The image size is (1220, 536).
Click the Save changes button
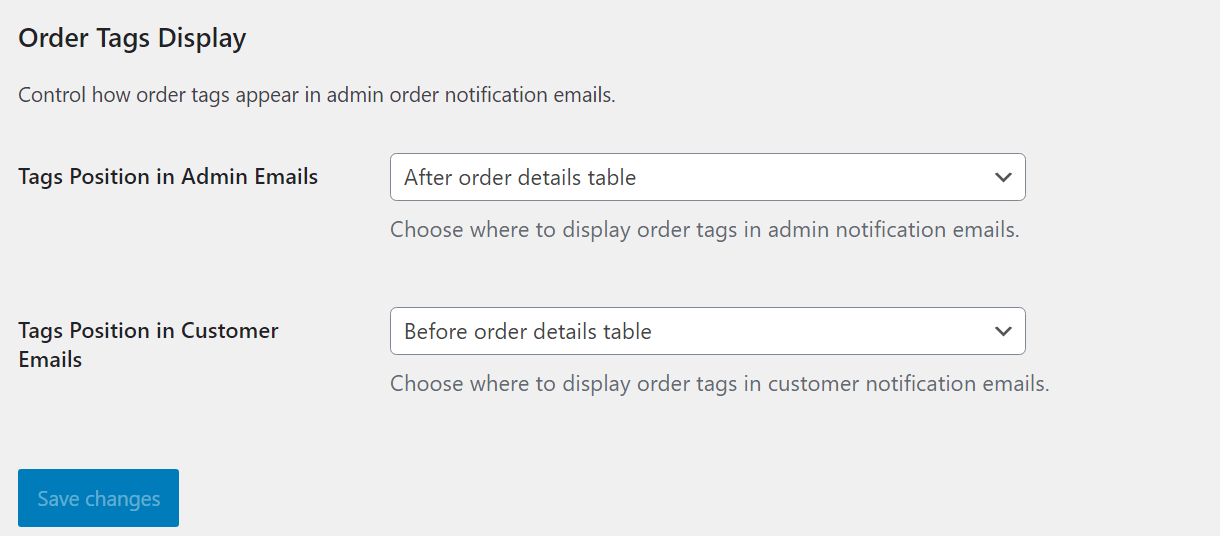coord(98,498)
